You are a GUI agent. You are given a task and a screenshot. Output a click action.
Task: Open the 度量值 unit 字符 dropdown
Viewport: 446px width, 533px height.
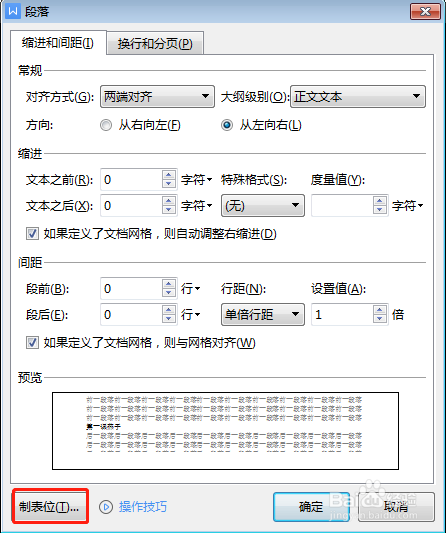408,205
